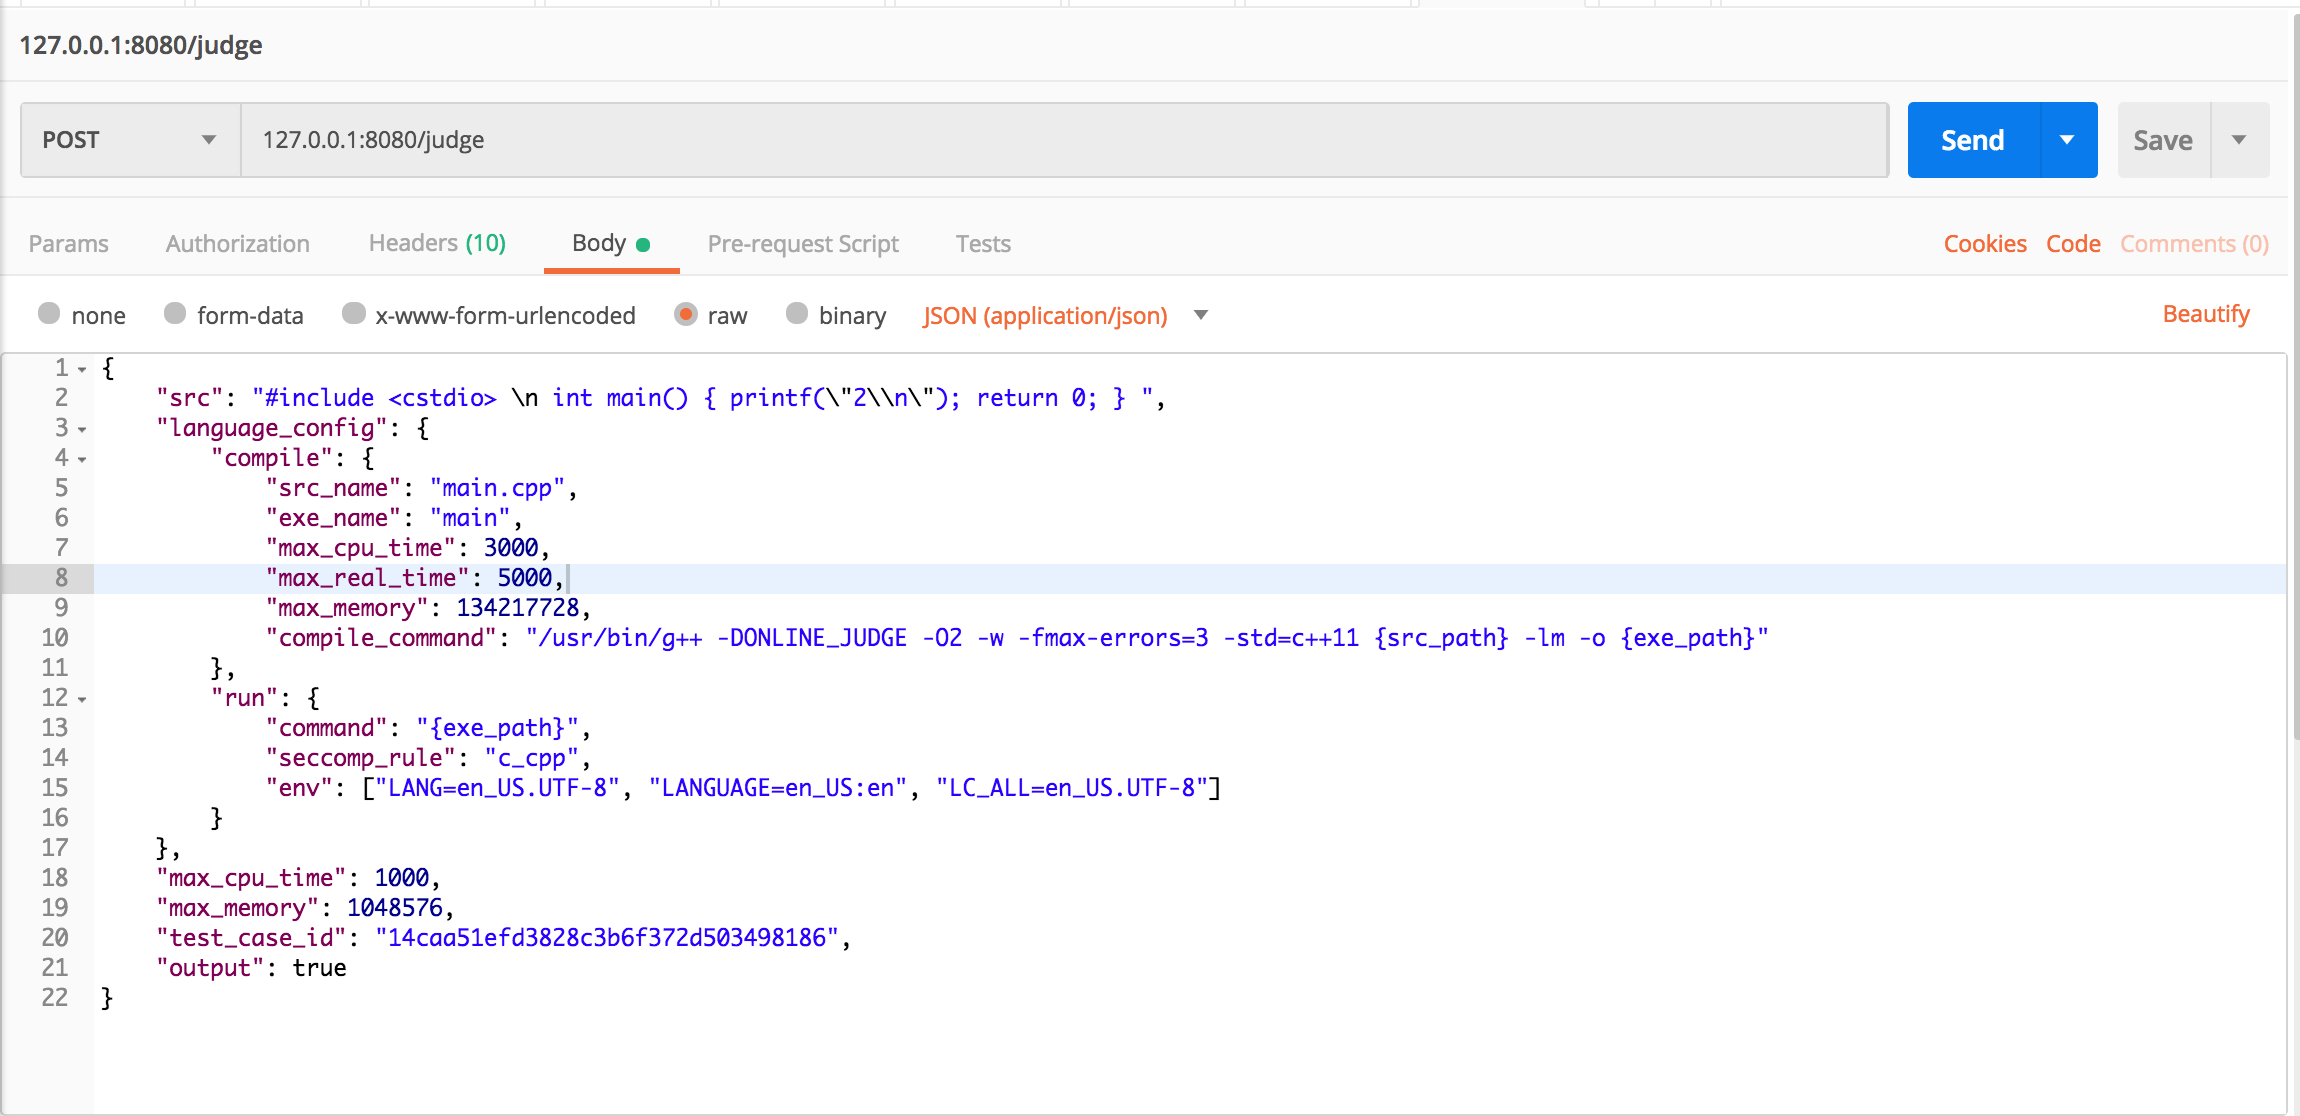Open the Code snippet link
Screen dimensions: 2300x1116
[x=2072, y=244]
